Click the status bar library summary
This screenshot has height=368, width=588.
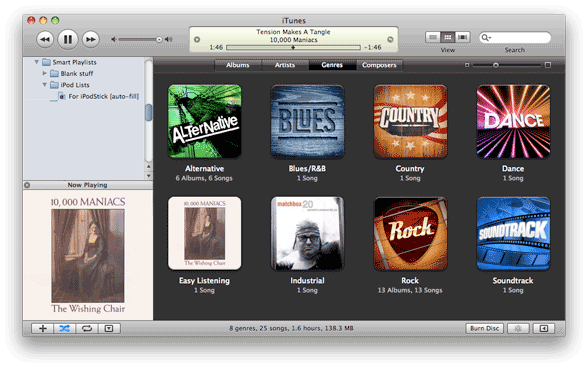(291, 328)
